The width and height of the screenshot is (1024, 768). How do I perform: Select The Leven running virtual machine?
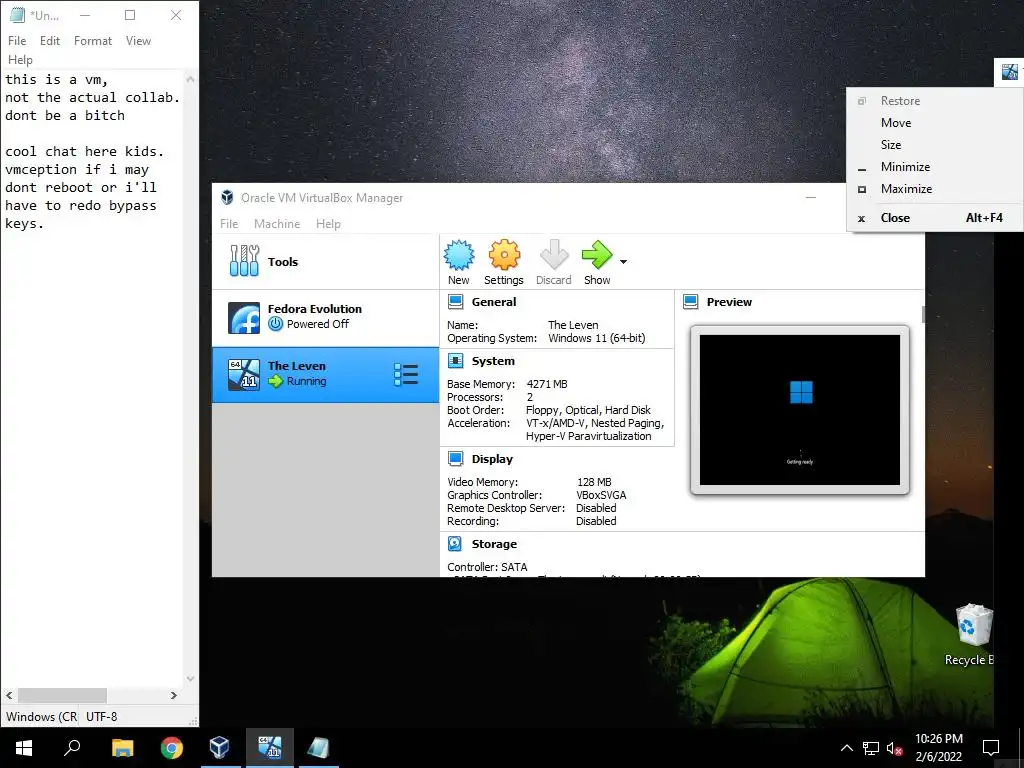point(325,374)
